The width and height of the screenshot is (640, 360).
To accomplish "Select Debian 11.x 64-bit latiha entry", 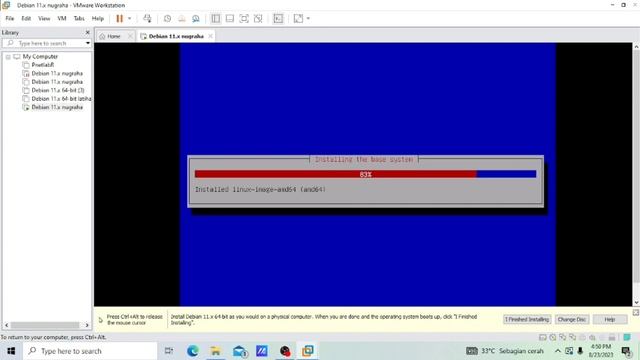I will 57,99.
